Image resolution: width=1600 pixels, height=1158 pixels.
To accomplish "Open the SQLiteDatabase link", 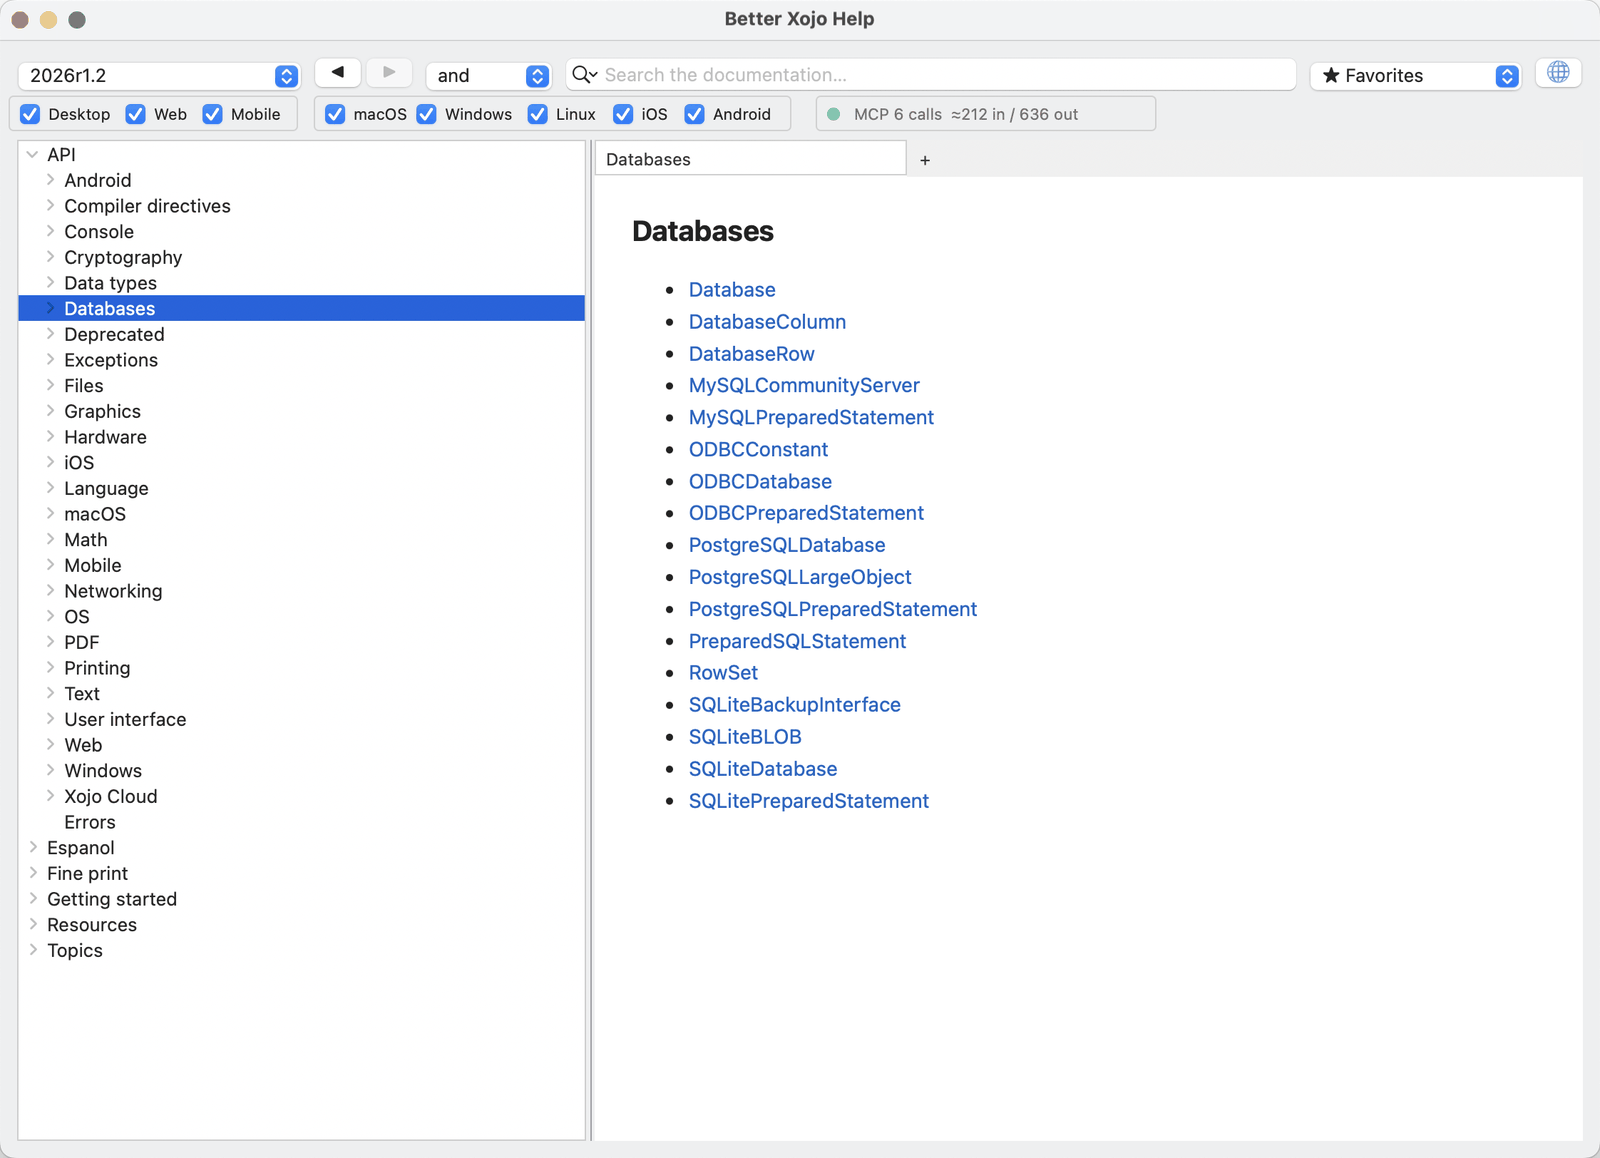I will coord(763,769).
